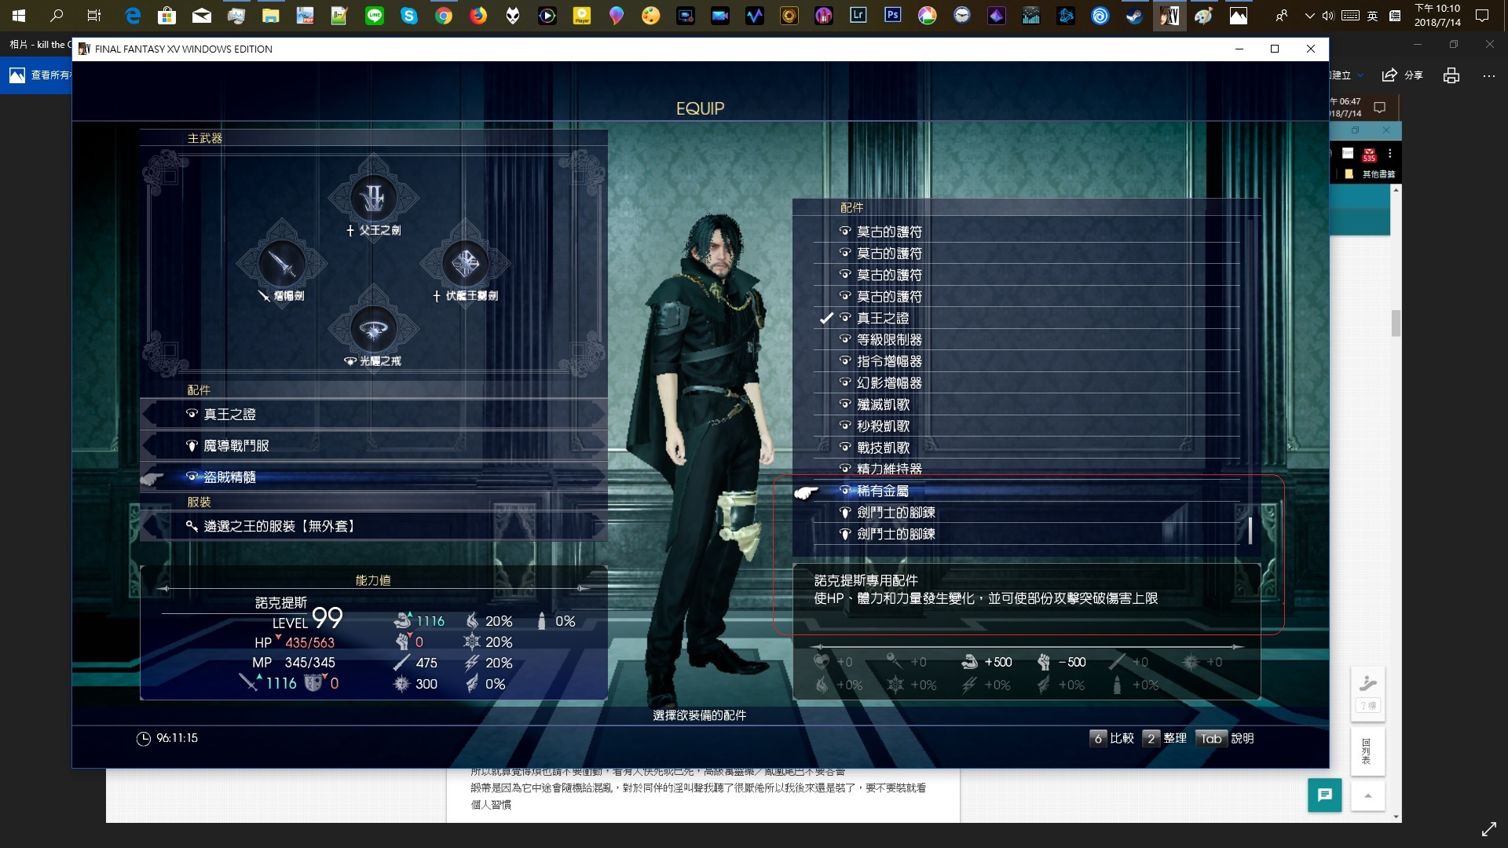Viewport: 1508px width, 848px height.
Task: Launch Microsoft Edge from the taskbar
Action: click(132, 16)
